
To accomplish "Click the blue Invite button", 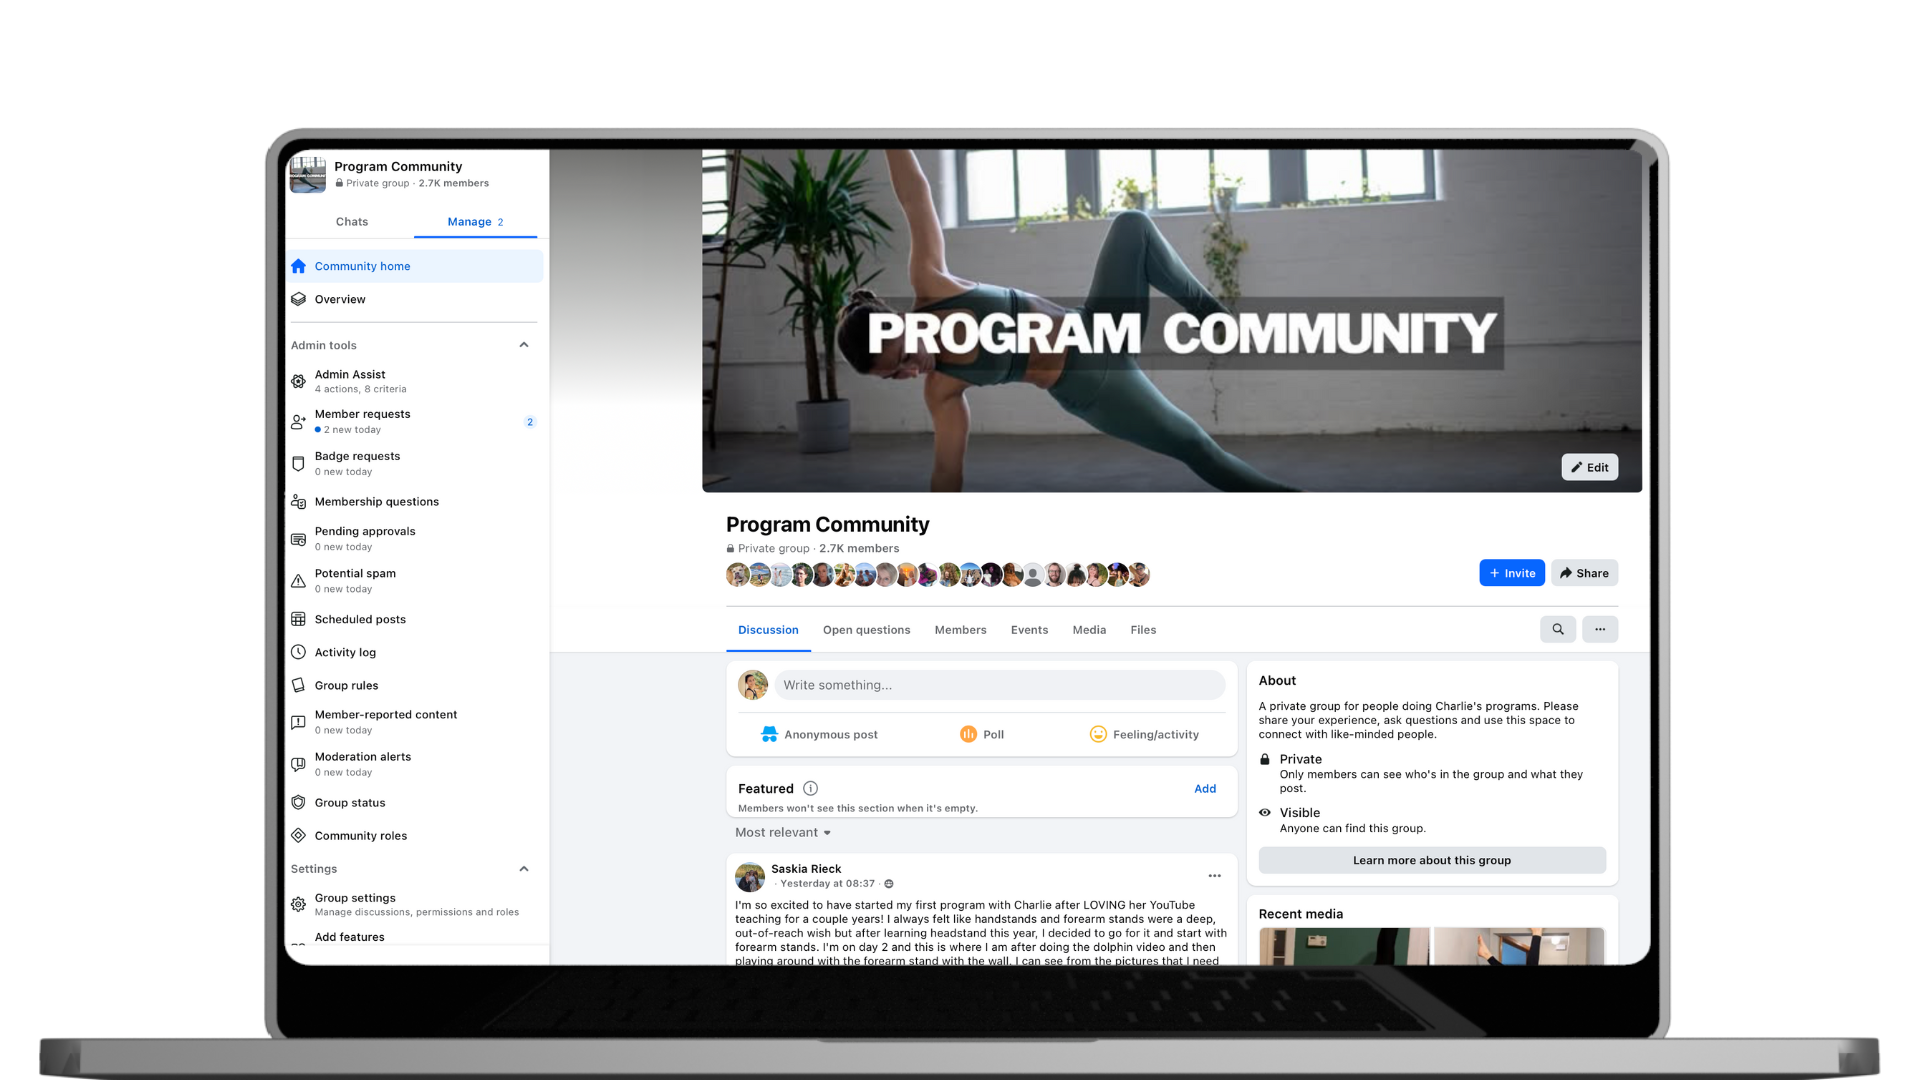I will [x=1511, y=573].
